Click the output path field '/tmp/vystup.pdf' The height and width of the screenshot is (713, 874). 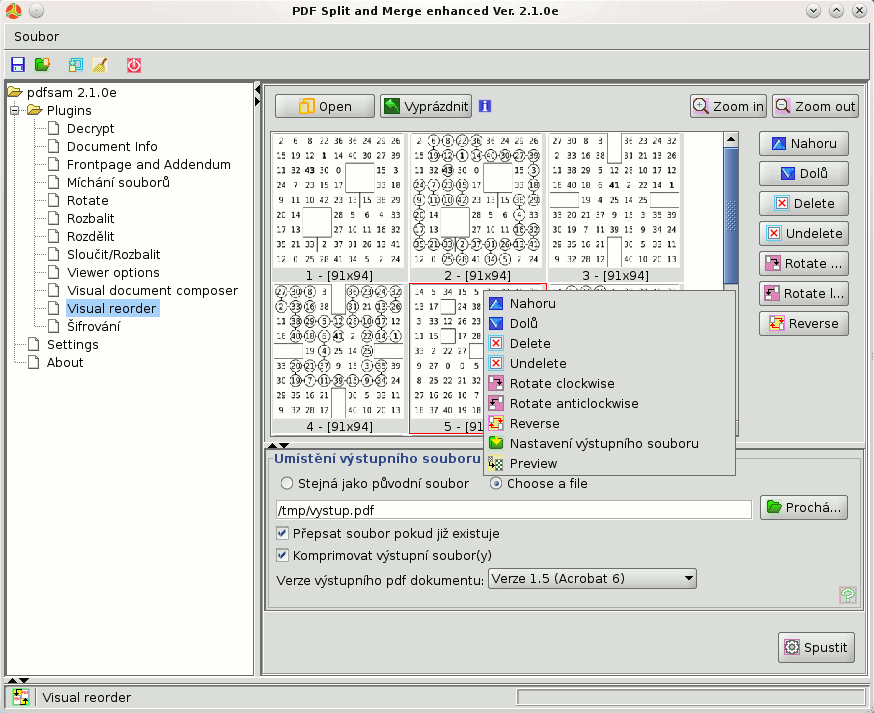click(x=514, y=510)
